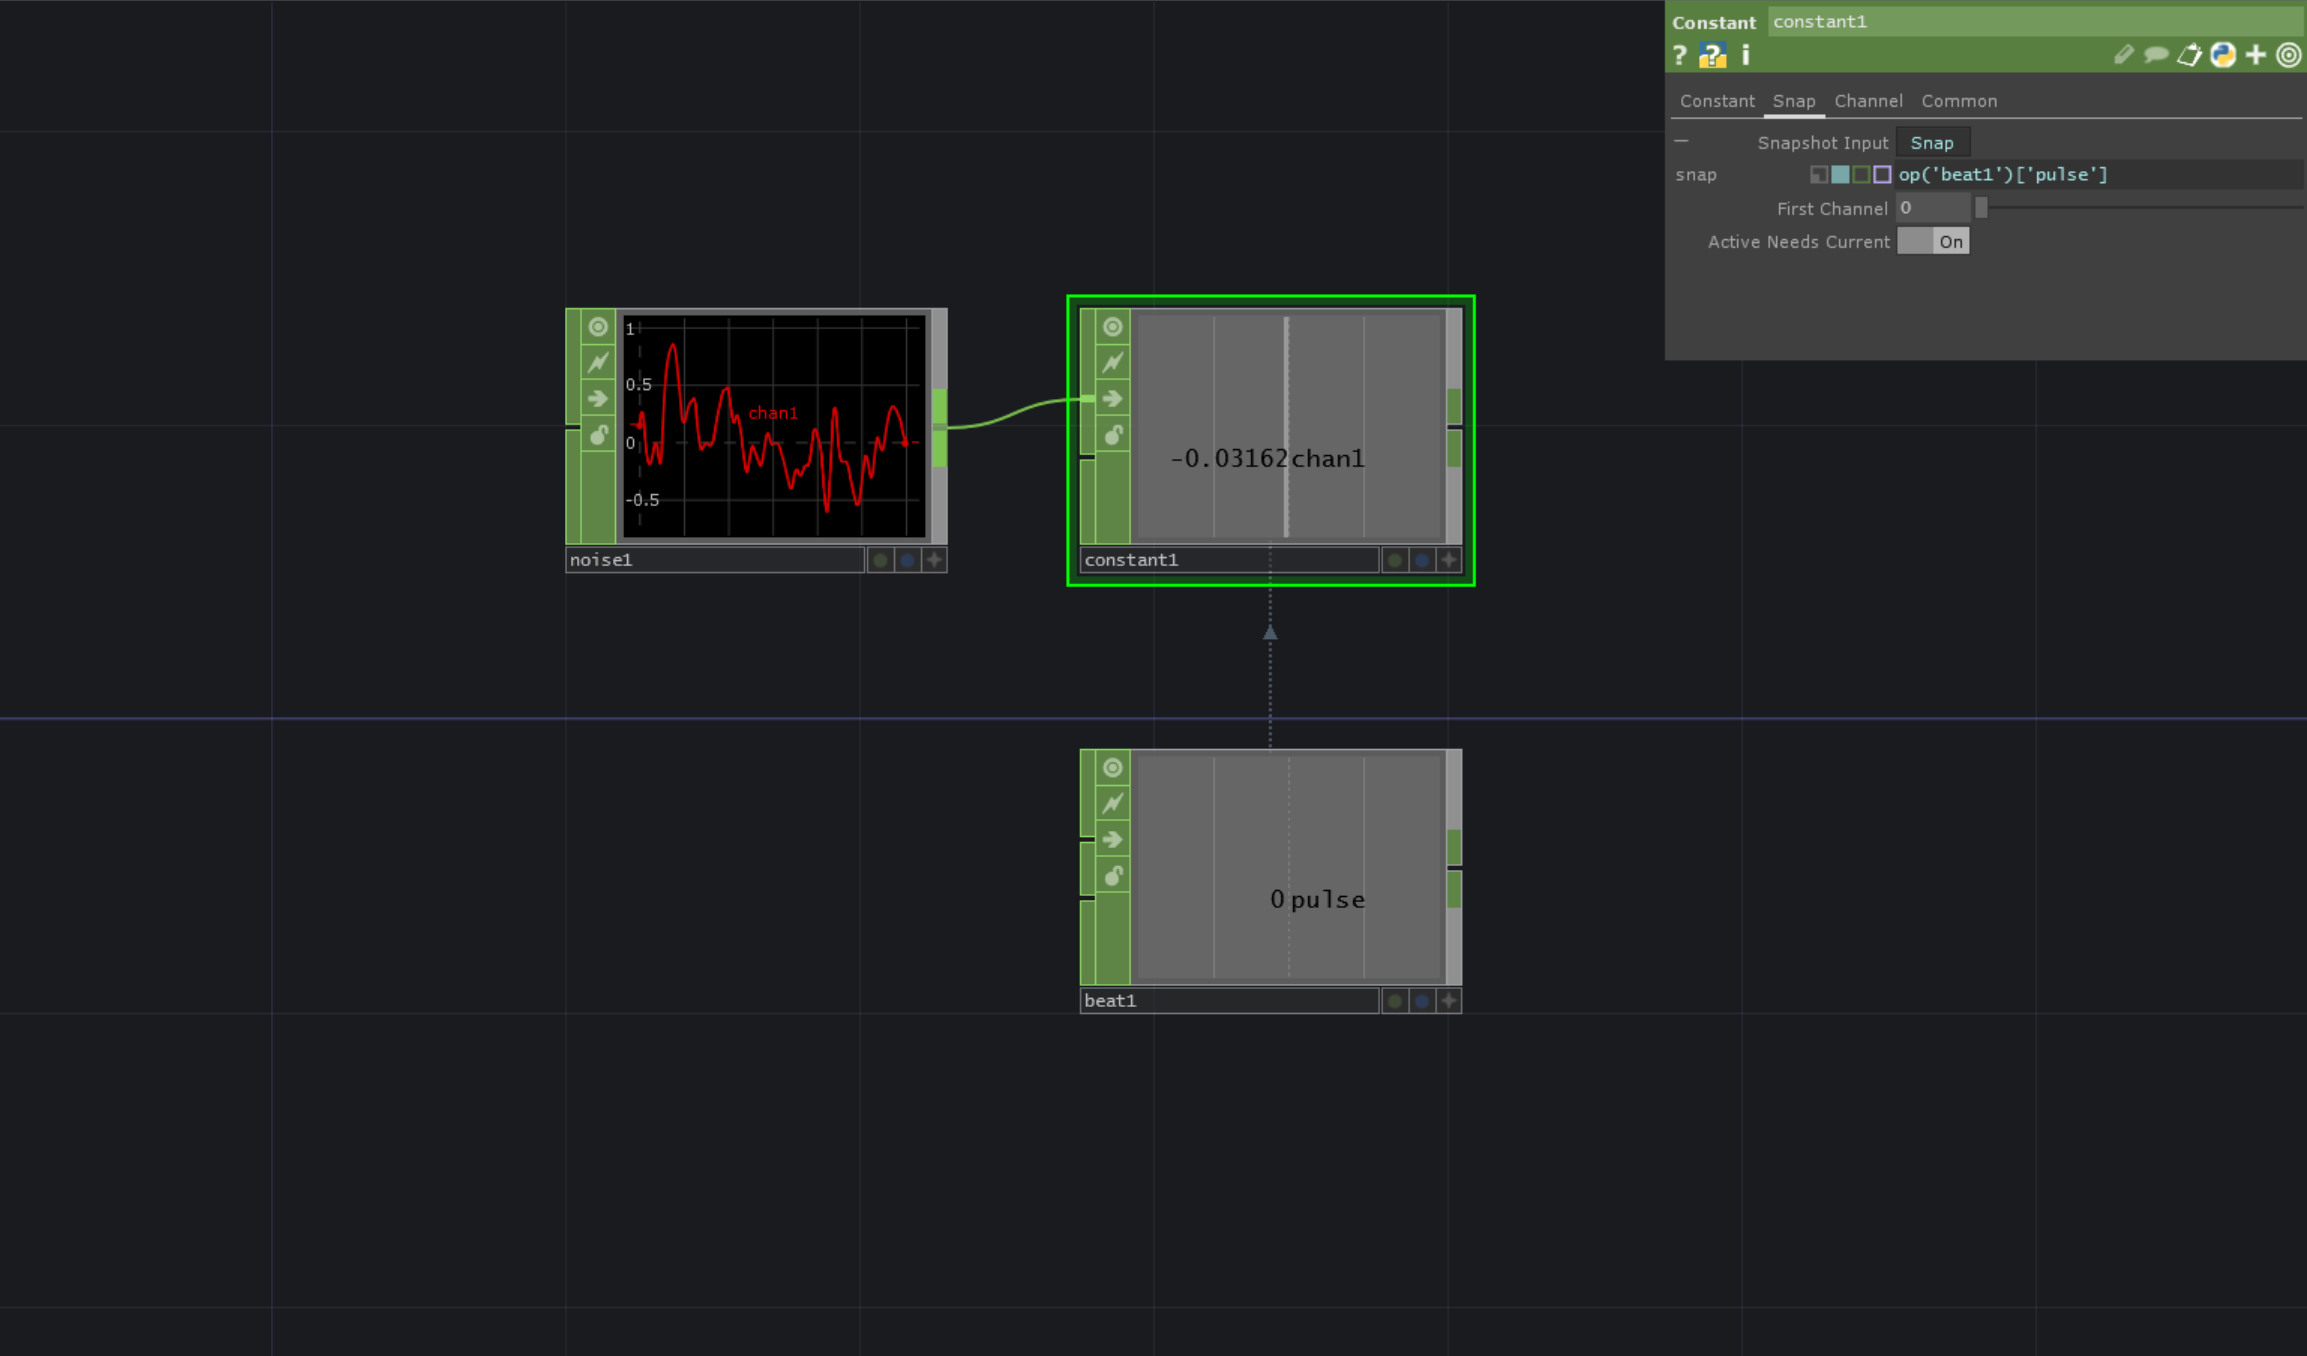
Task: Toggle noise1 green dot flag at bottom
Action: [x=880, y=560]
